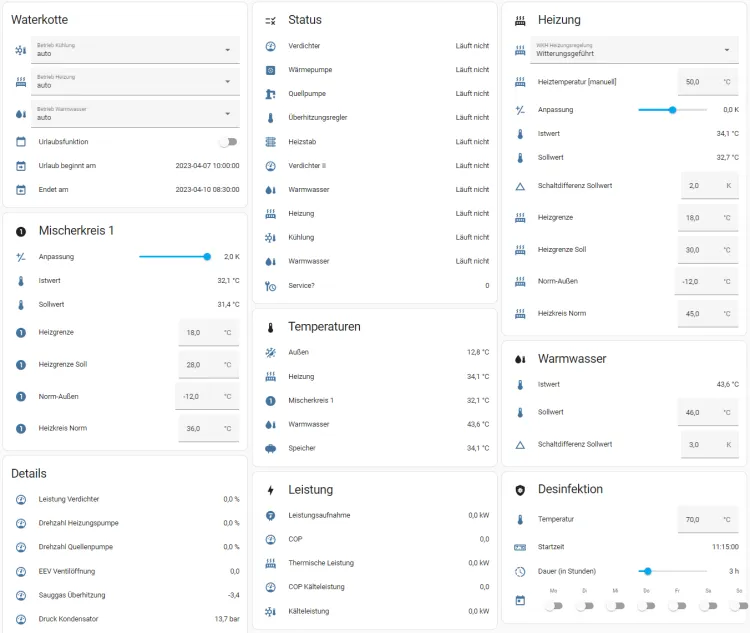Screen dimensions: 750x633
Task: Open the Betrieb Kühlung dropdown
Action: (x=135, y=50)
